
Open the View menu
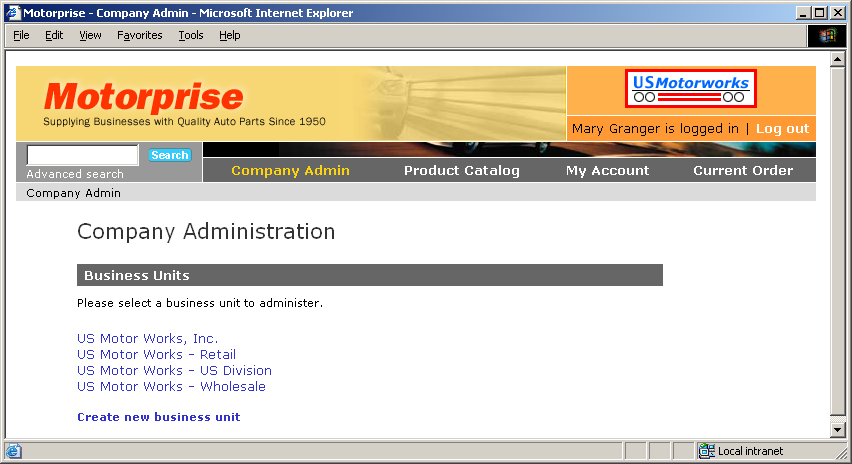tap(90, 35)
